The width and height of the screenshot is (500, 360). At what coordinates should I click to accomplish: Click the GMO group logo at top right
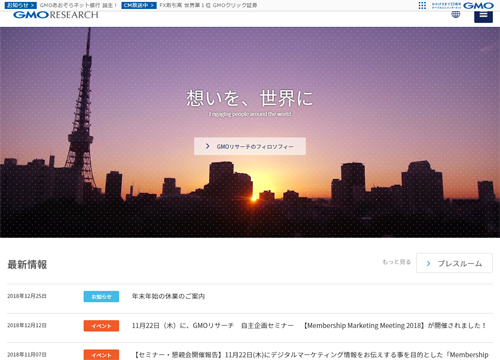pyautogui.click(x=478, y=5)
